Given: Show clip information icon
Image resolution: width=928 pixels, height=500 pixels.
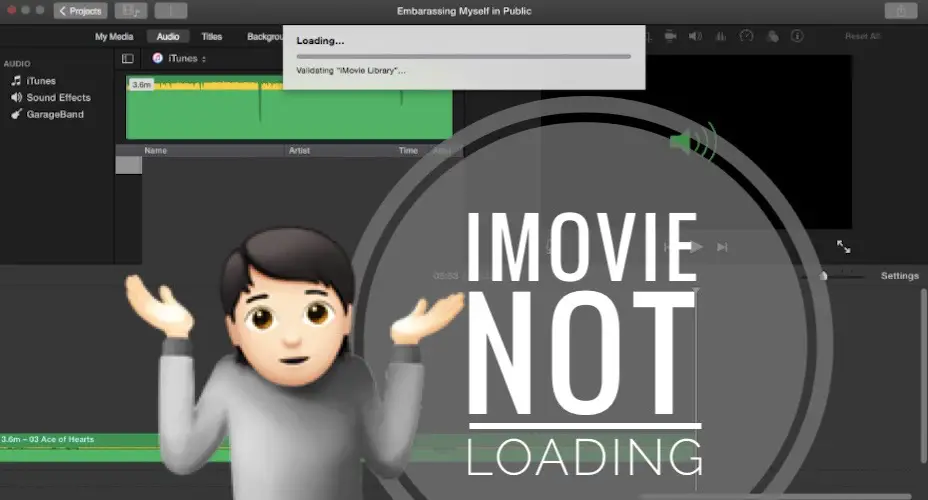Looking at the screenshot, I should [x=797, y=36].
